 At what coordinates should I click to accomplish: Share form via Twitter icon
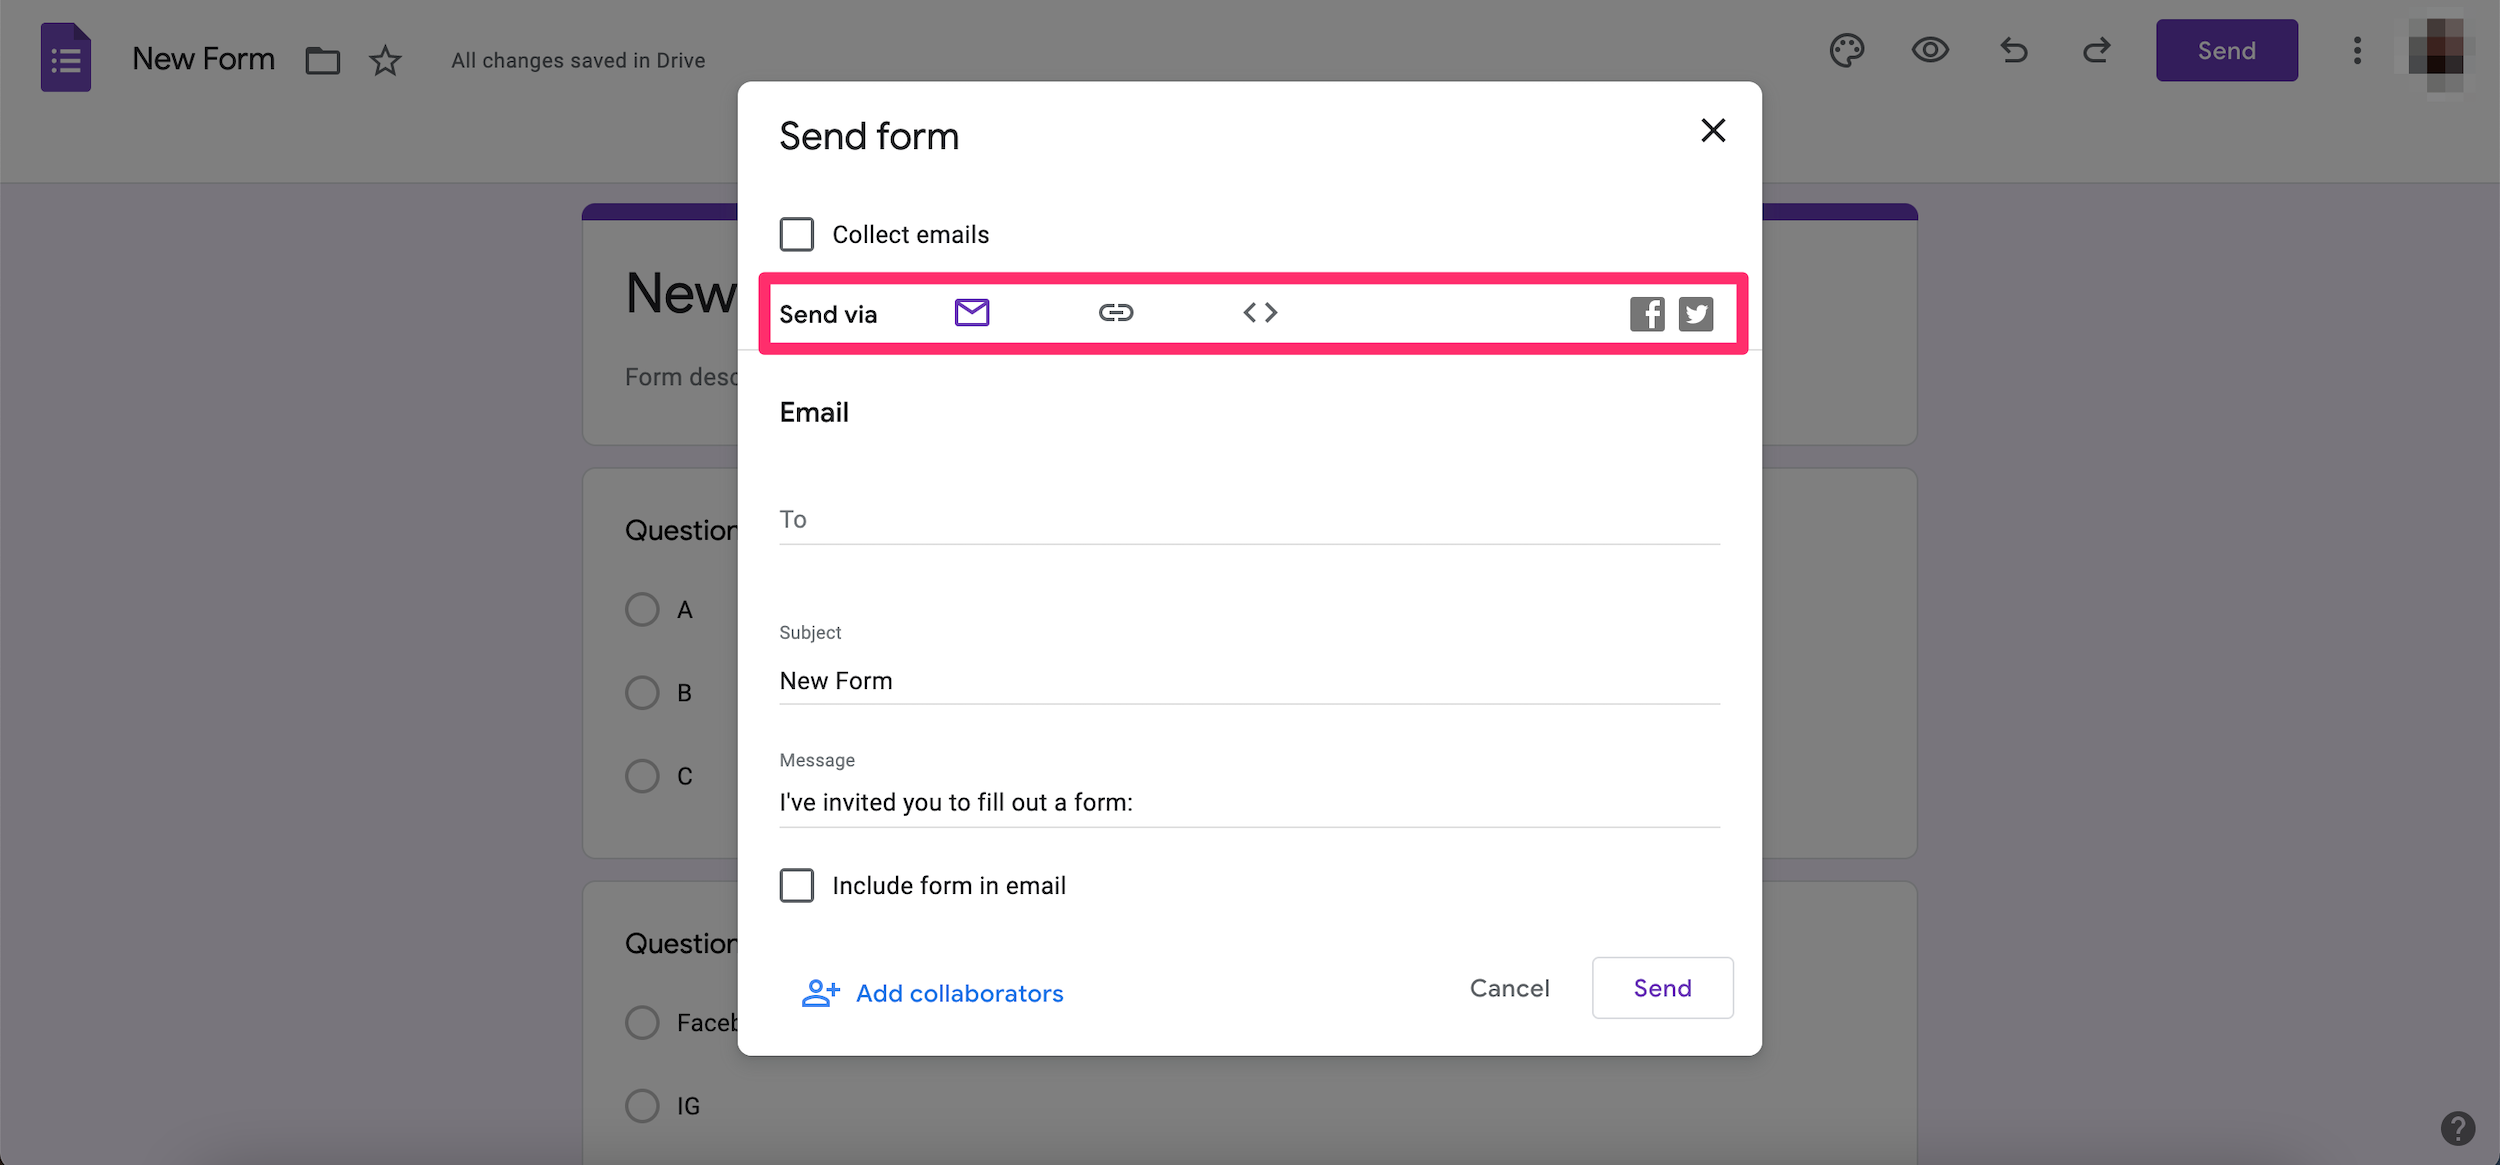(x=1693, y=312)
